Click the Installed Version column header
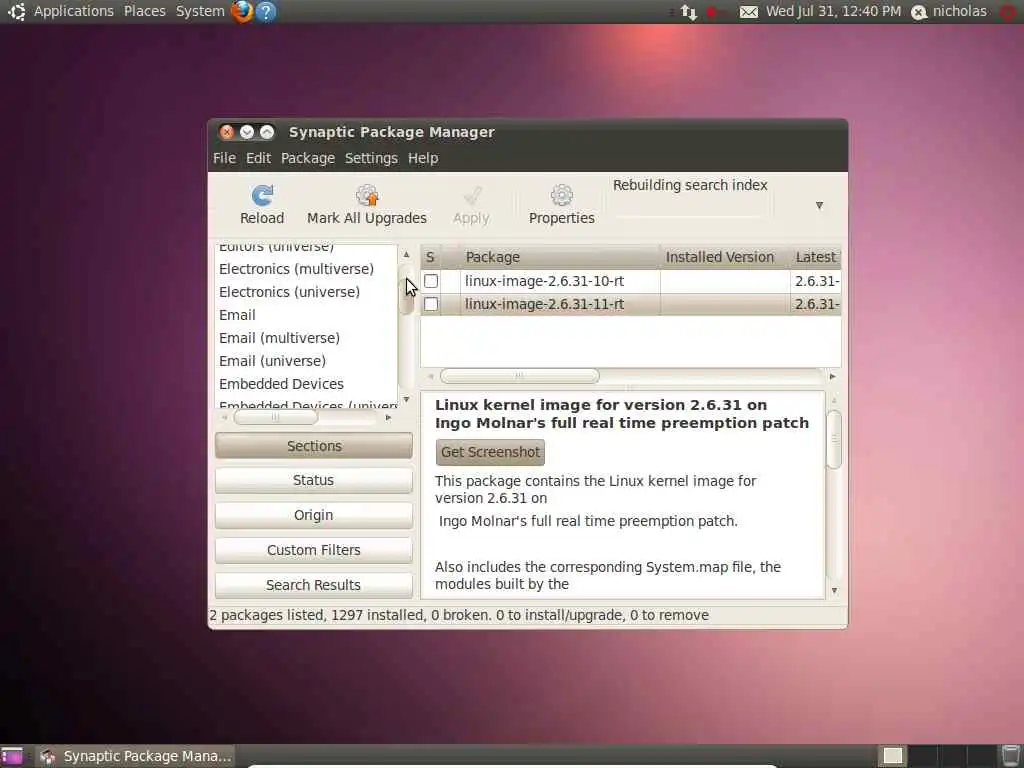 click(x=725, y=257)
